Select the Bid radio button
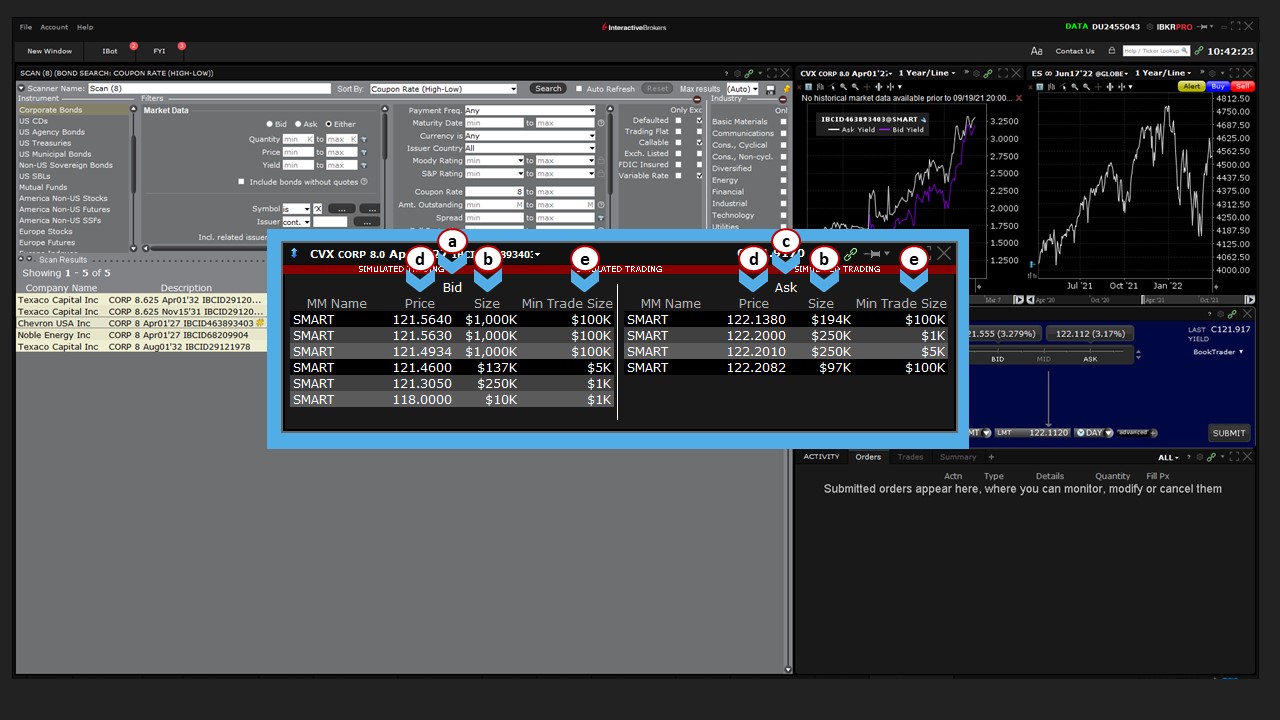Screen dimensions: 1280x720 tap(270, 124)
